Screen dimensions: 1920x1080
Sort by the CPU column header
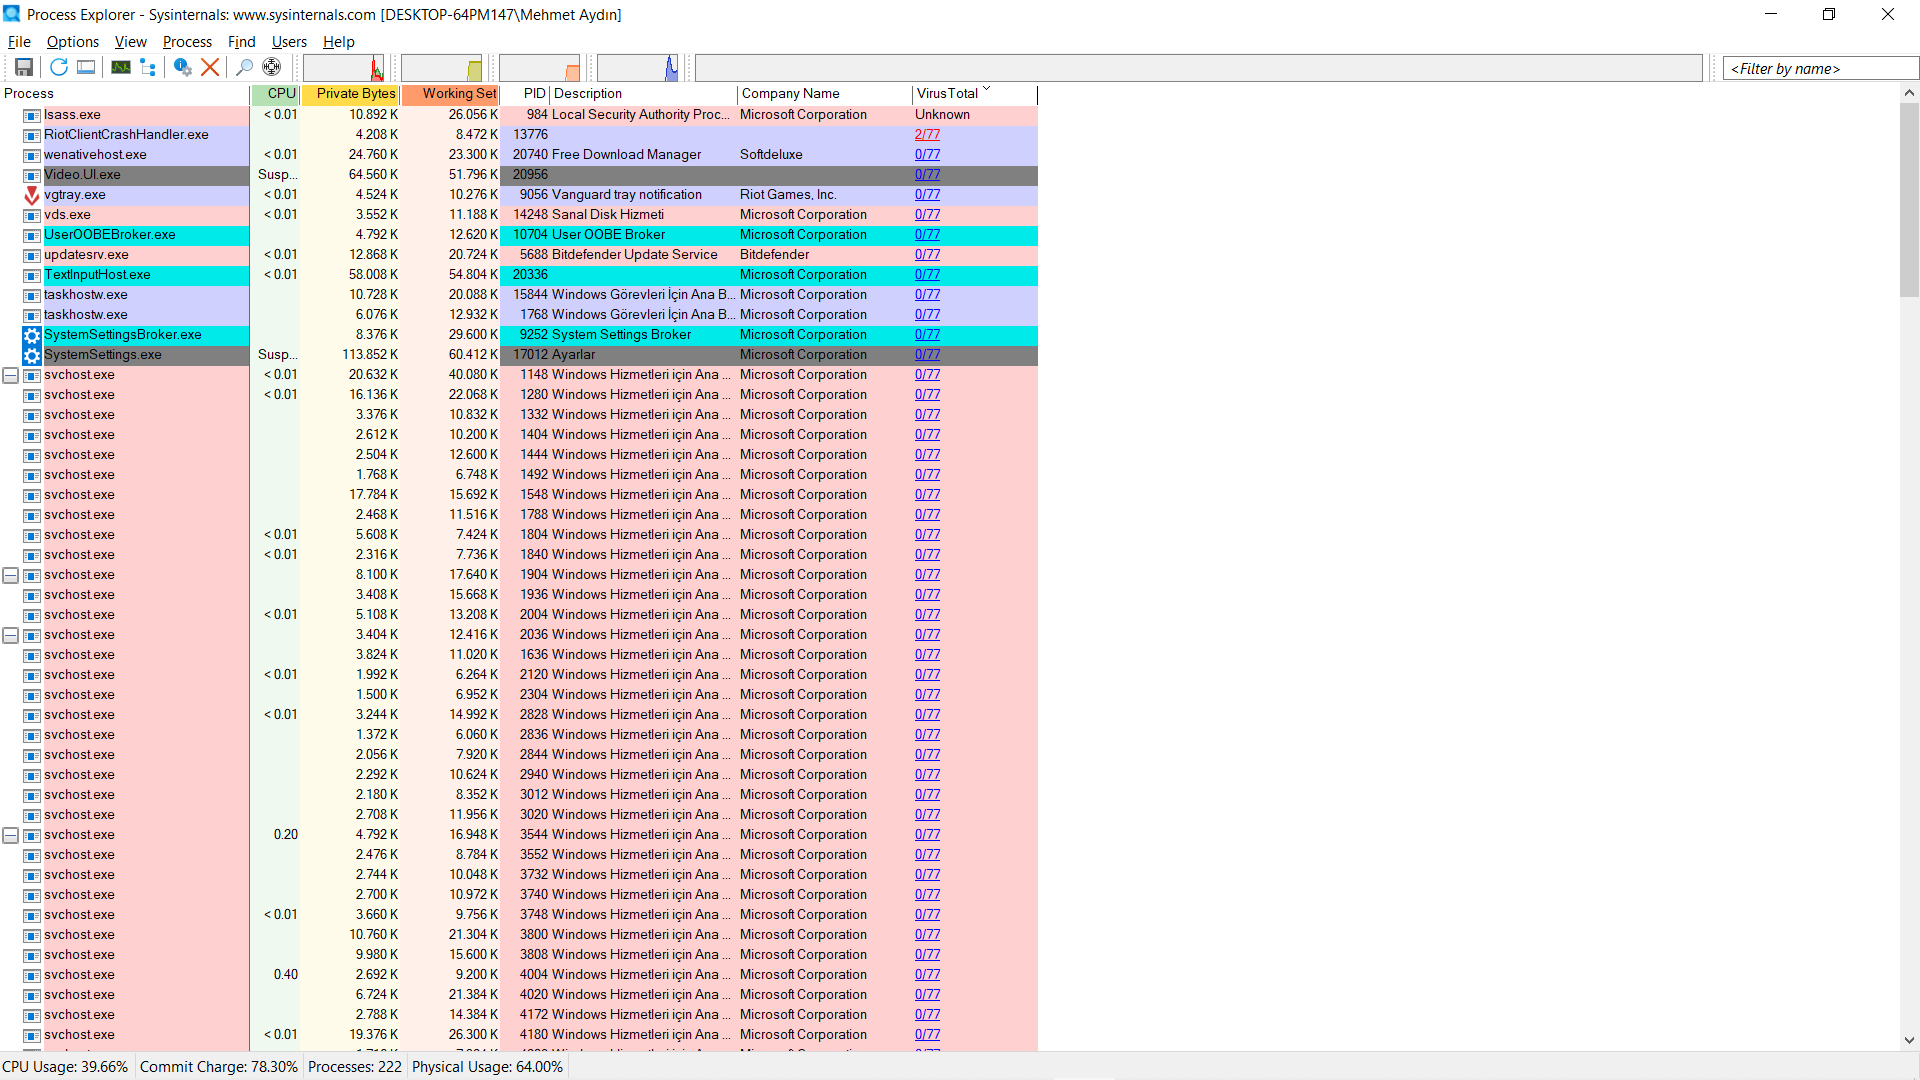click(x=275, y=94)
